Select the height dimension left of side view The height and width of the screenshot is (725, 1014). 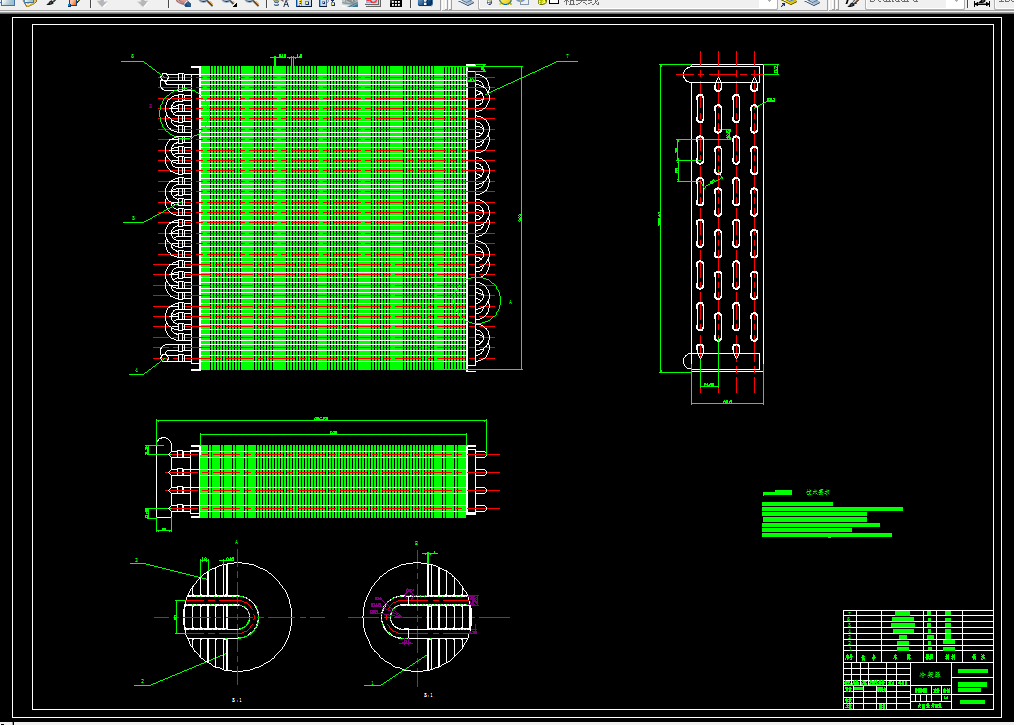click(x=659, y=218)
